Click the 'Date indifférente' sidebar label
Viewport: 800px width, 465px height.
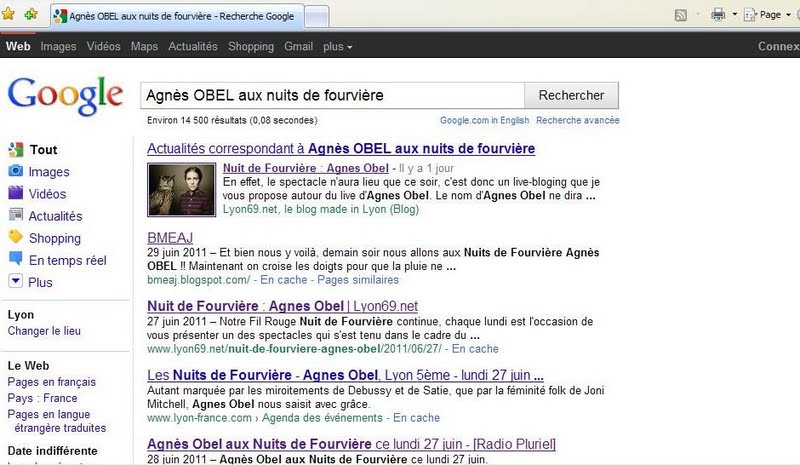point(53,451)
